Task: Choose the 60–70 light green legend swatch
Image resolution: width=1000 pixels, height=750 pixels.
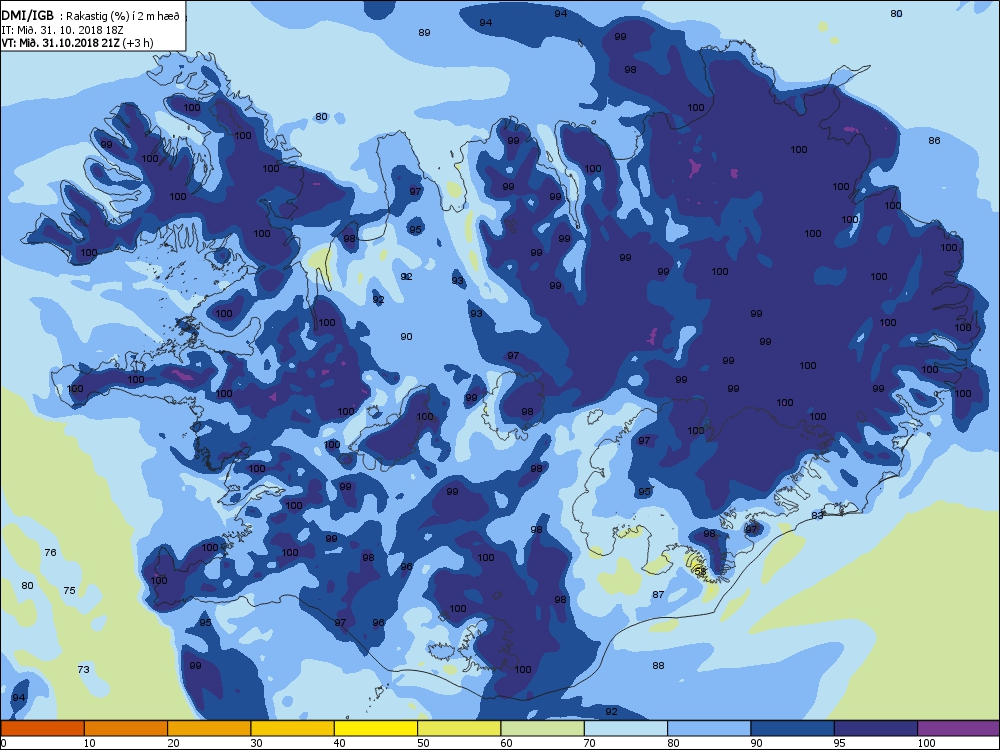Action: point(543,728)
